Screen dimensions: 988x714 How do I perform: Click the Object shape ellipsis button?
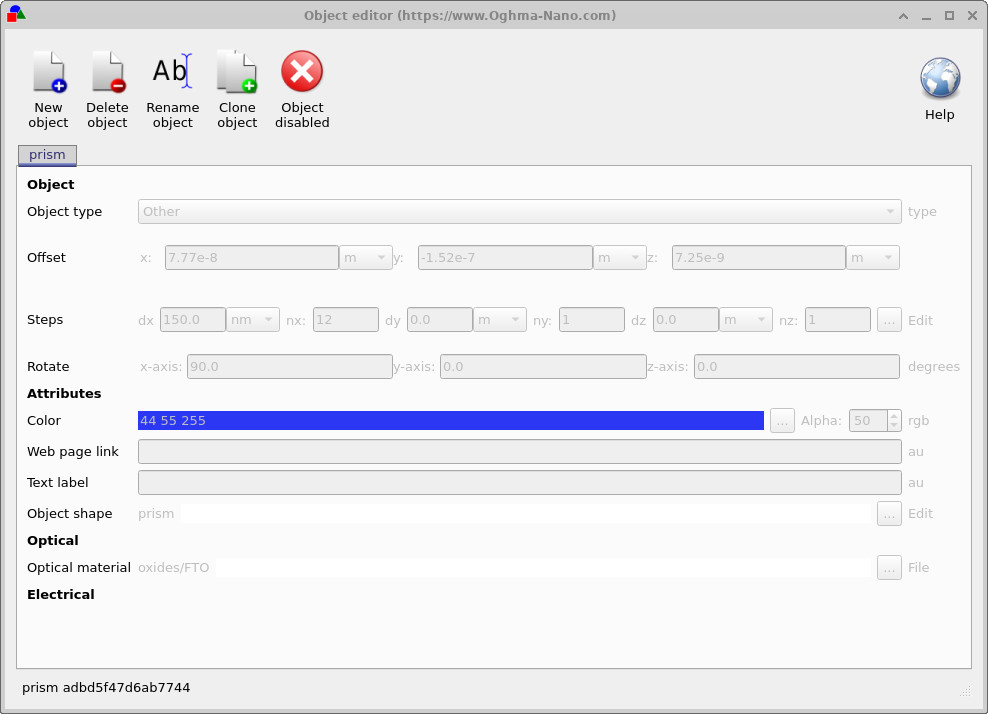(889, 514)
